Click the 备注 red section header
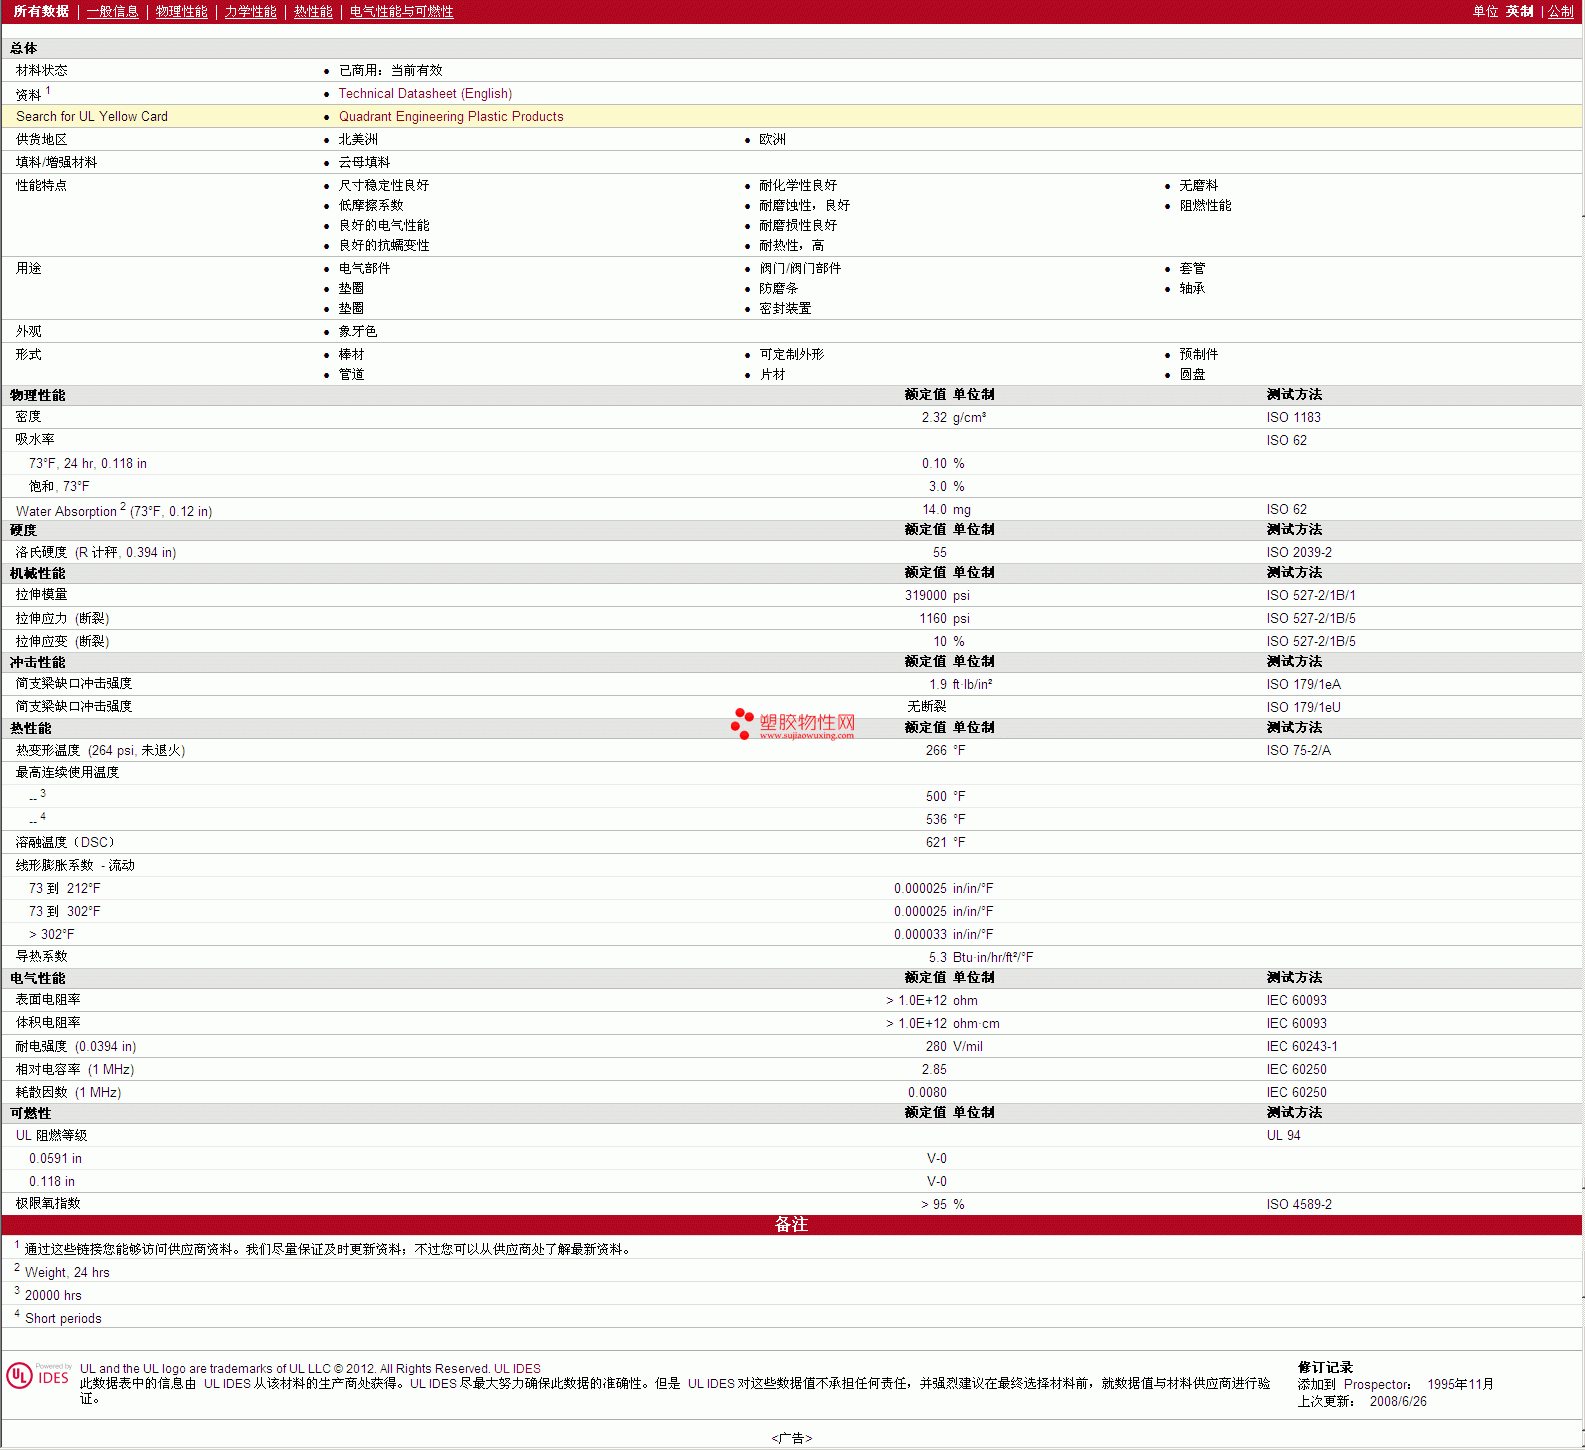Image resolution: width=1585 pixels, height=1450 pixels. pos(791,1225)
